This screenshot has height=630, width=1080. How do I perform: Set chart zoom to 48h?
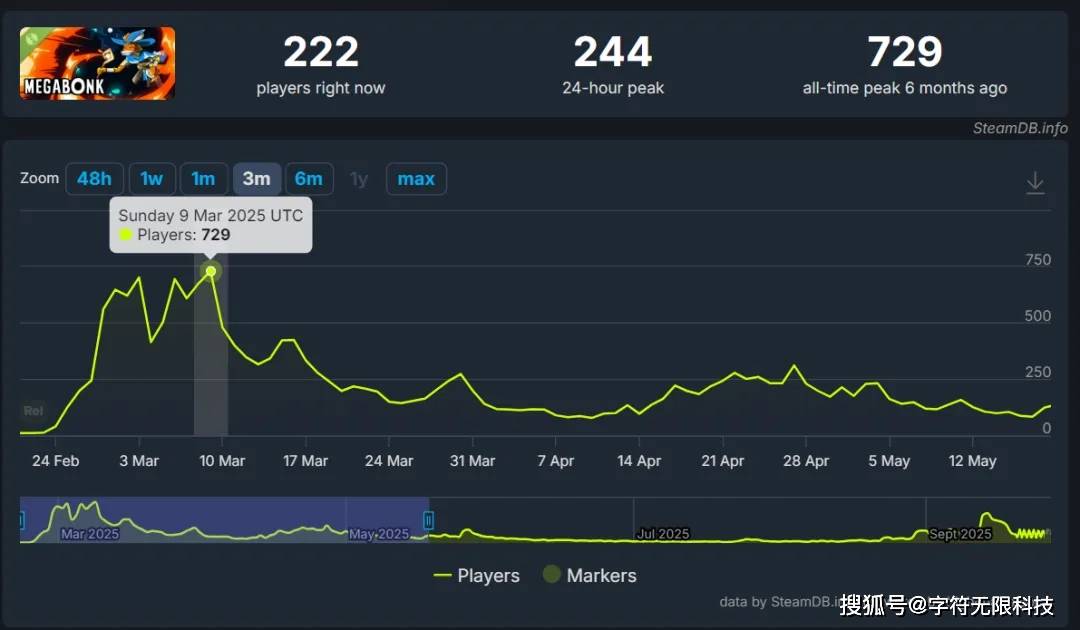tap(94, 179)
